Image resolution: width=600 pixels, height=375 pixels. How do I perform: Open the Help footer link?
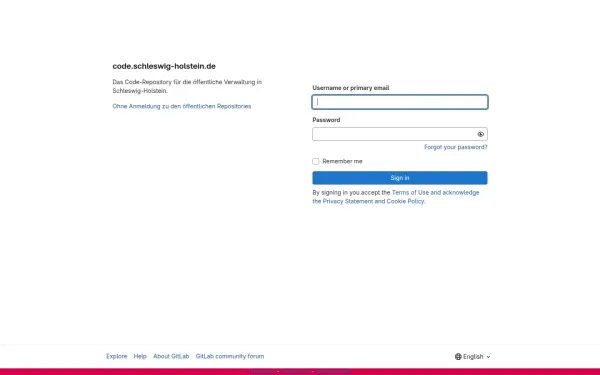(140, 356)
